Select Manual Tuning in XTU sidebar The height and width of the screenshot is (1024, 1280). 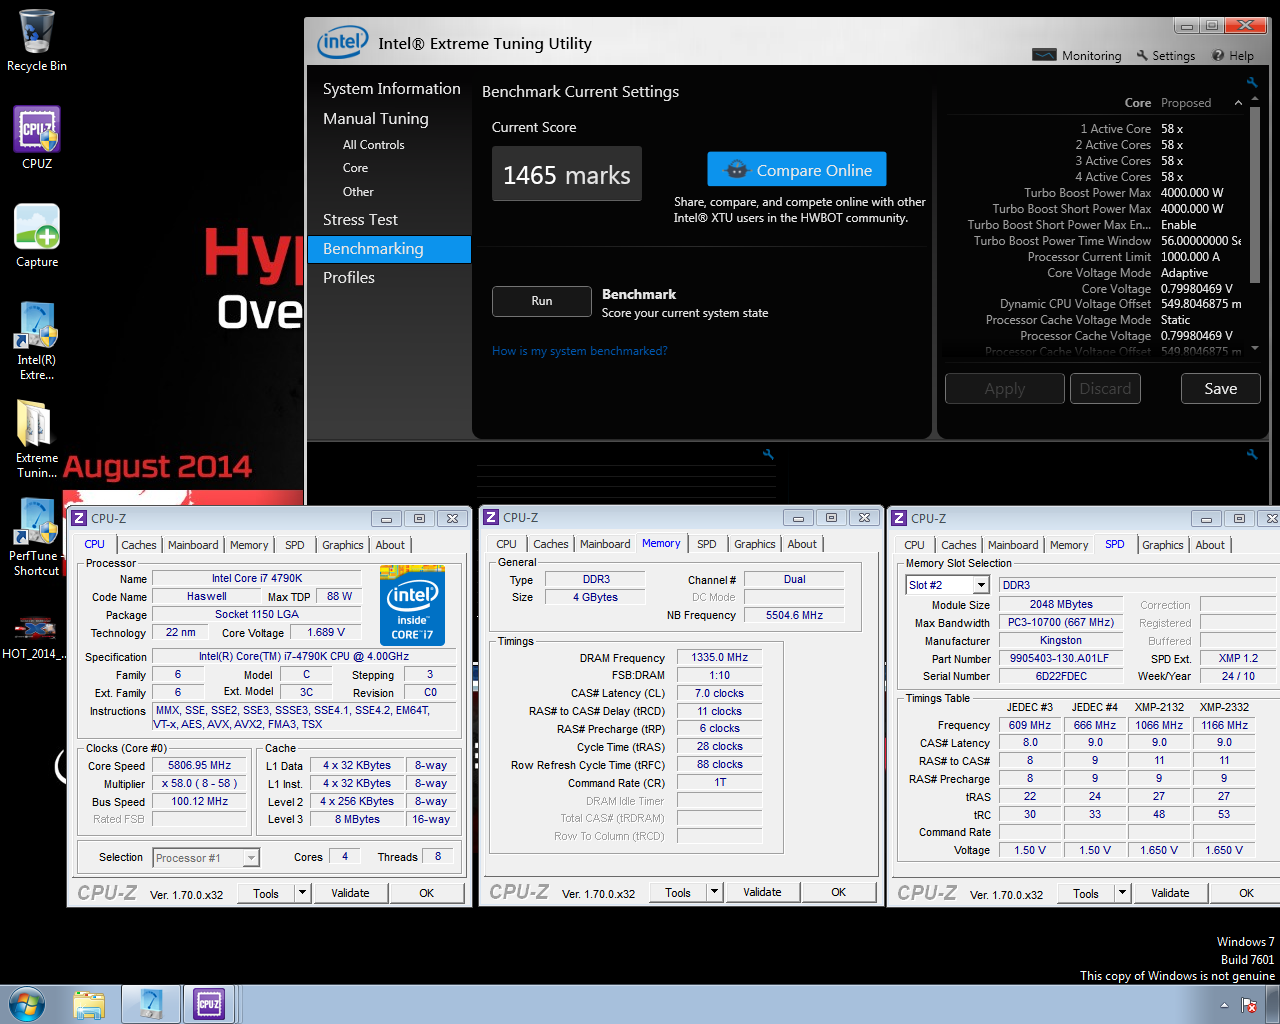click(376, 118)
